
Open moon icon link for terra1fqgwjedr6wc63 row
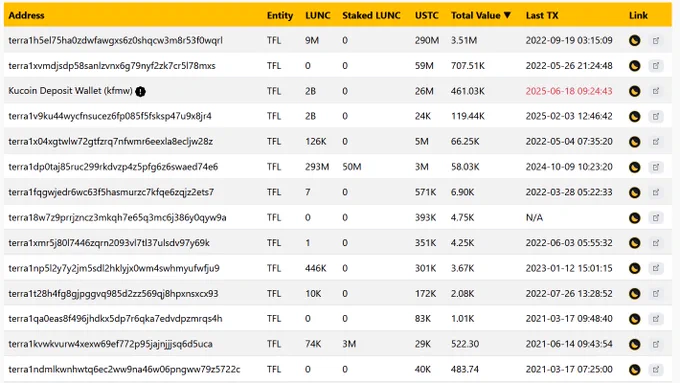(x=634, y=192)
